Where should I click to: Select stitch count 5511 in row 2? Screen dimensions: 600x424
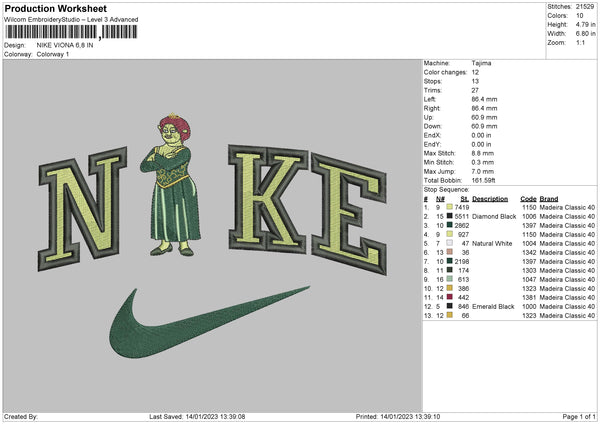click(461, 217)
